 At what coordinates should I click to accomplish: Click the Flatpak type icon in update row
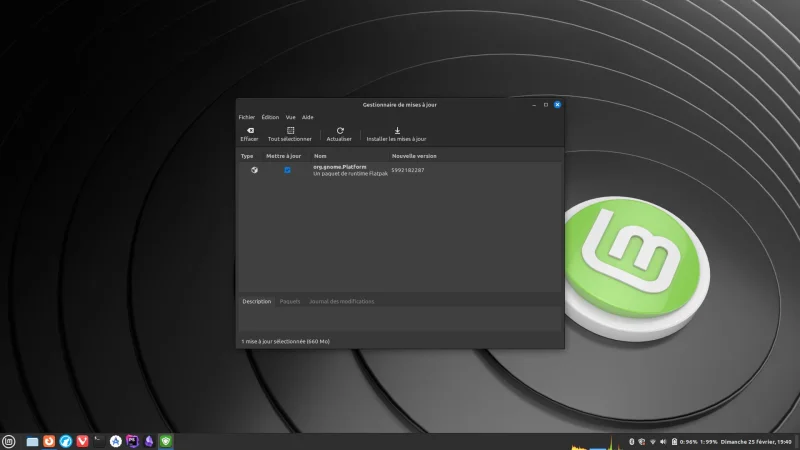(254, 170)
